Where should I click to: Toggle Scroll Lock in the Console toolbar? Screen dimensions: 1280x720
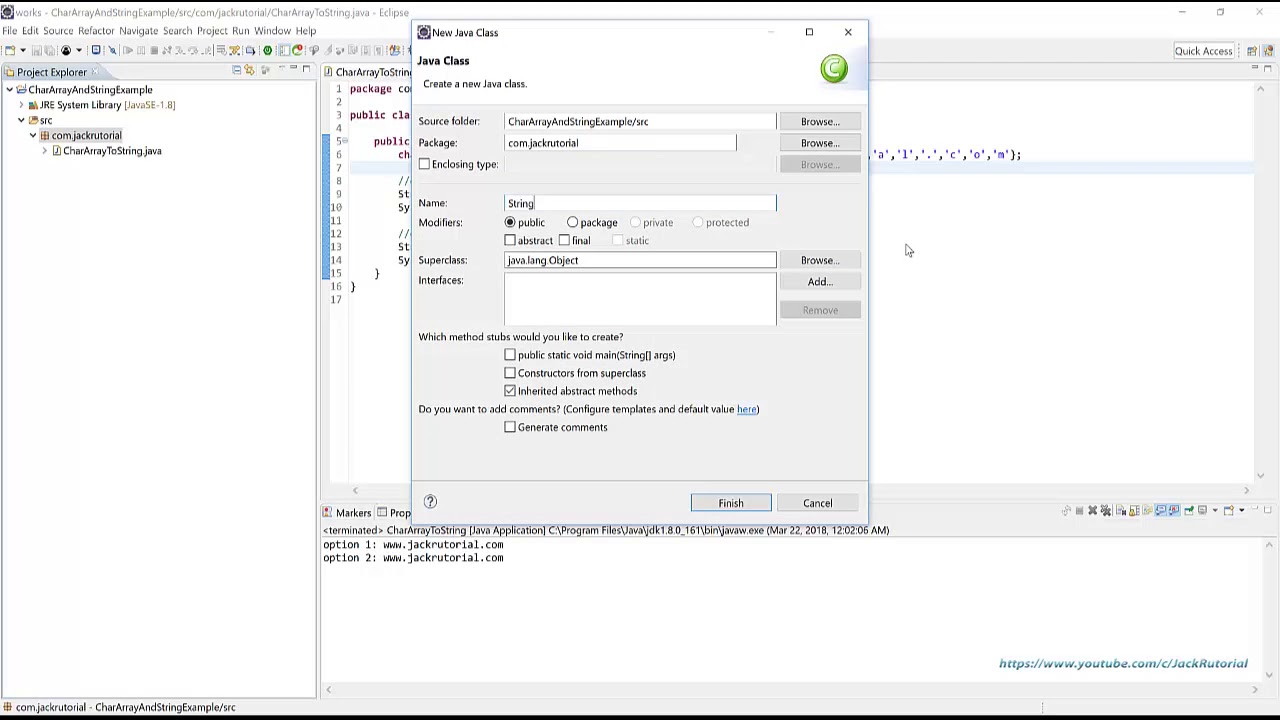(1134, 511)
